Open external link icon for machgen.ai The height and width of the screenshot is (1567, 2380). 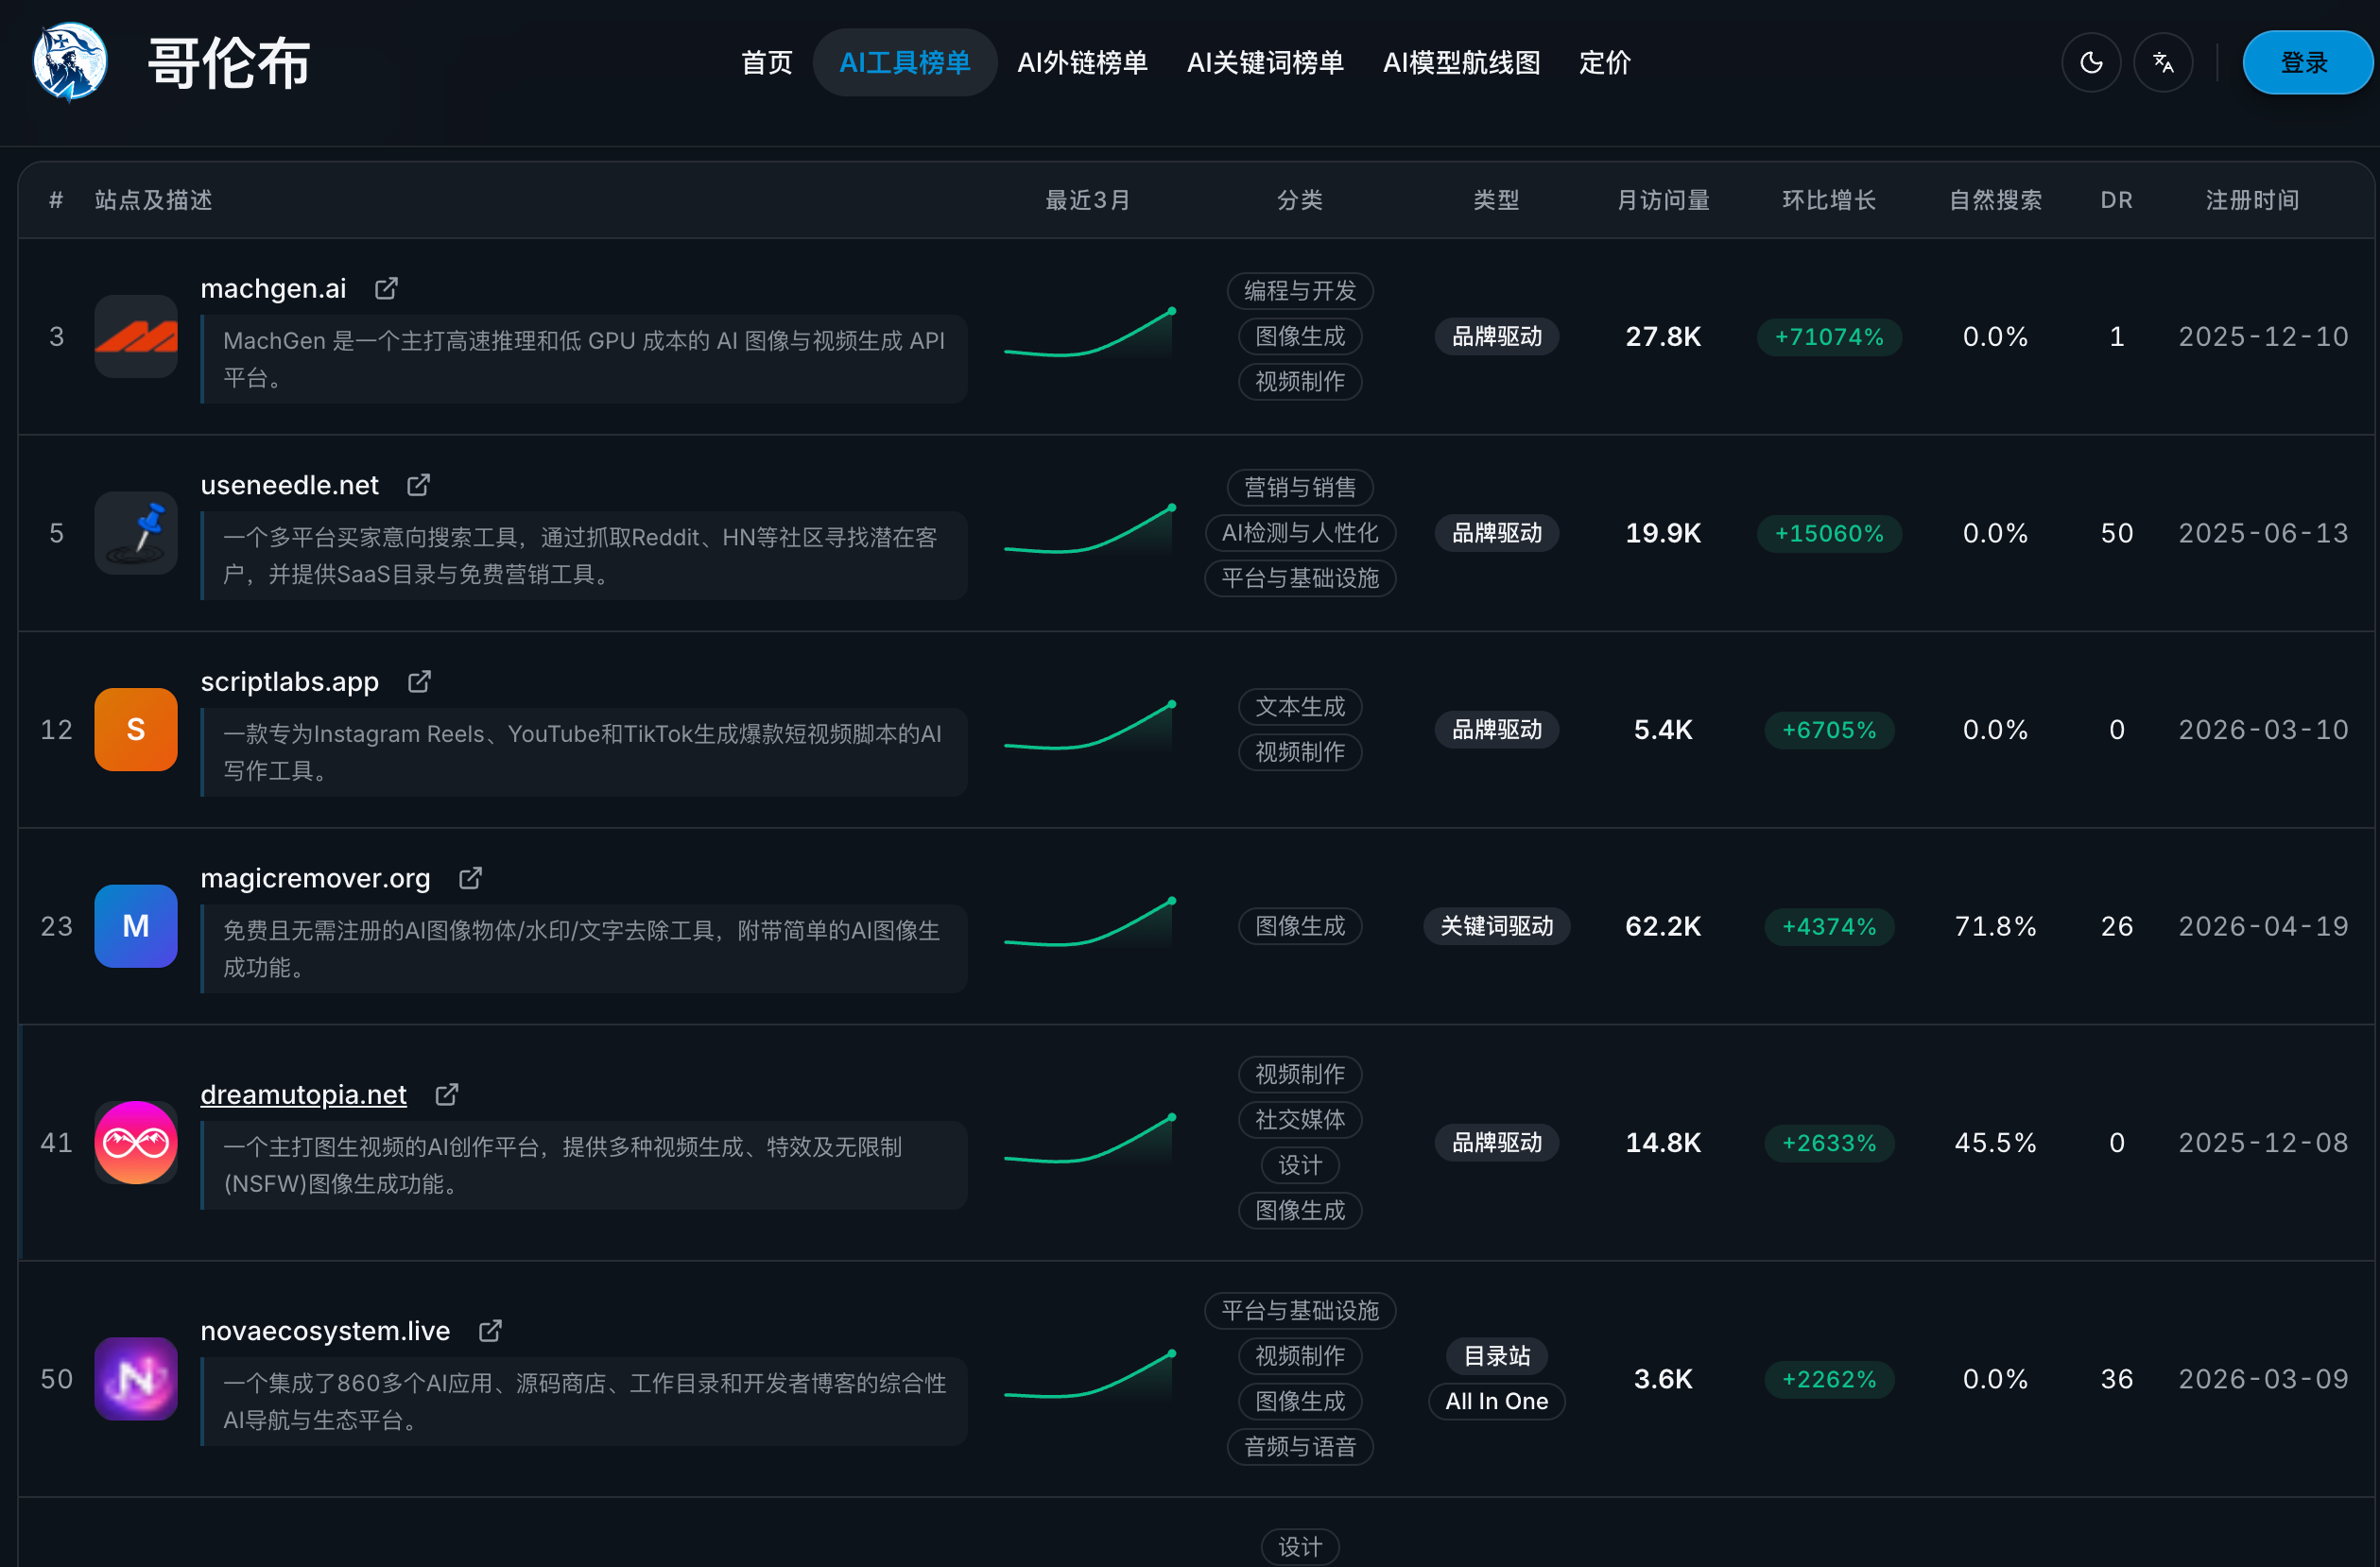(x=386, y=289)
